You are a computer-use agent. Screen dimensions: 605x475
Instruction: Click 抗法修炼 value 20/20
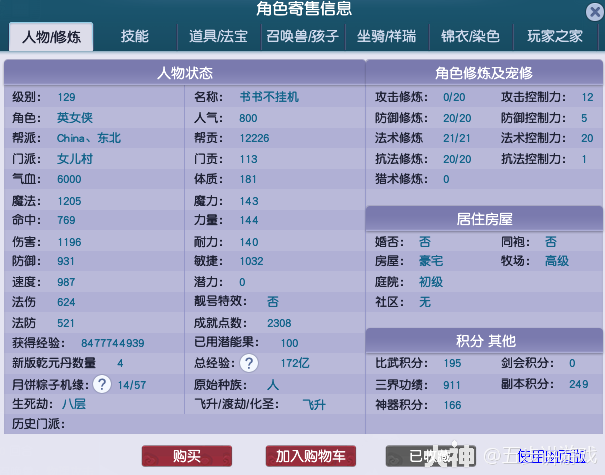click(x=457, y=159)
